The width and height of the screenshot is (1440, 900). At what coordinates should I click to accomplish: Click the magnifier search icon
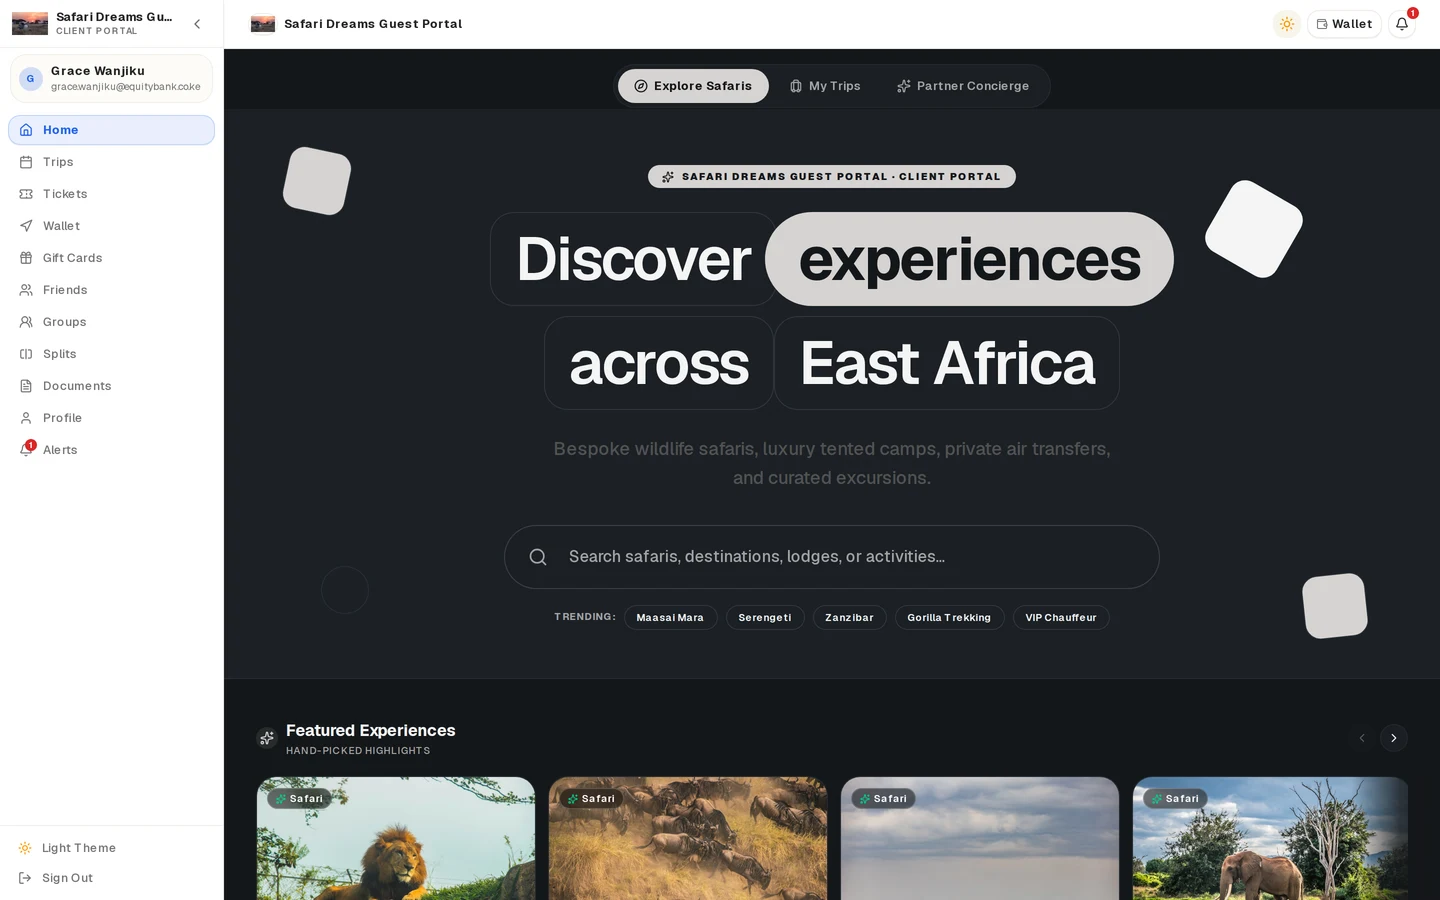538,557
